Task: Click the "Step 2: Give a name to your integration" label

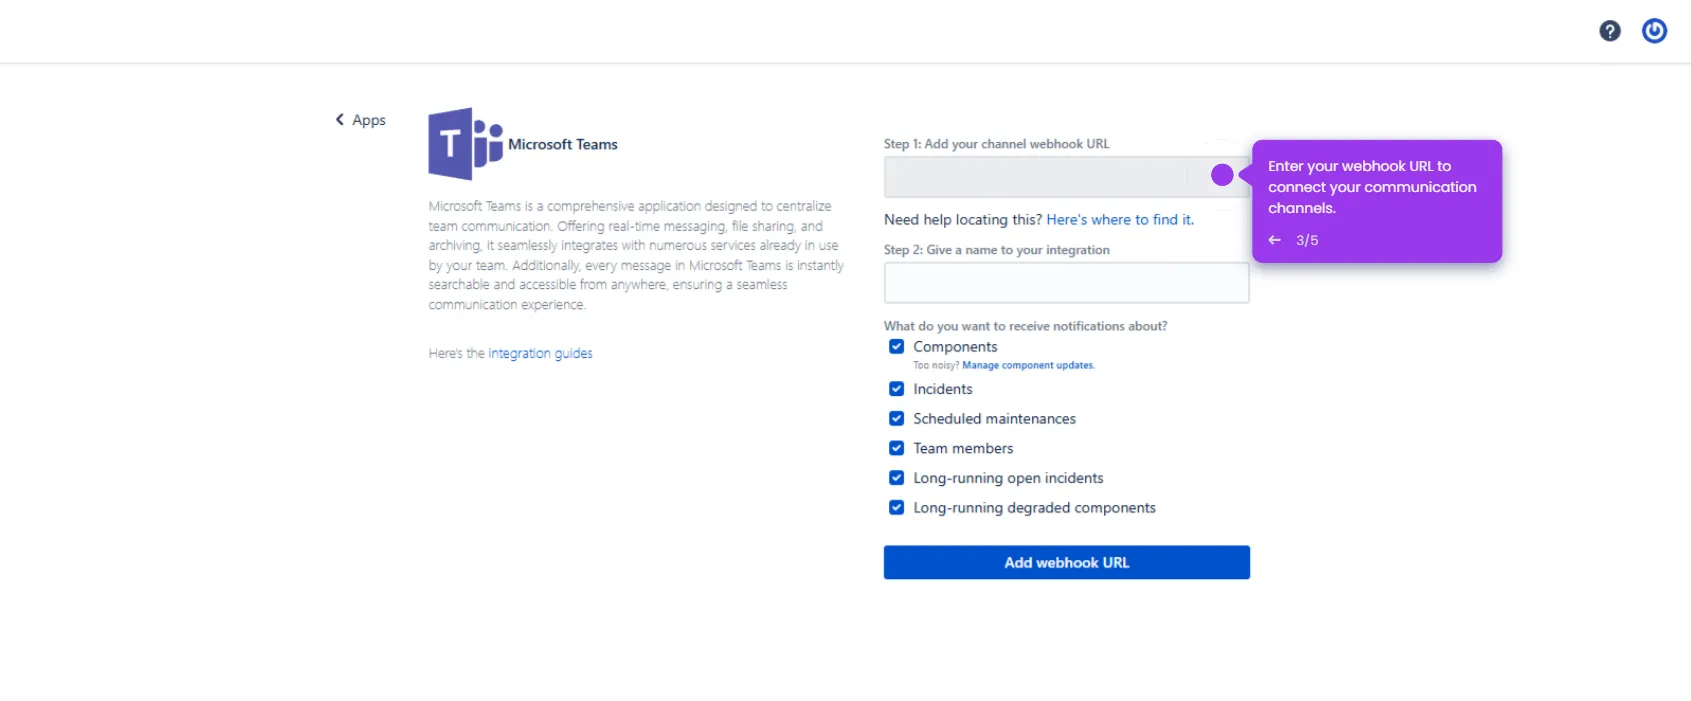Action: [x=996, y=250]
